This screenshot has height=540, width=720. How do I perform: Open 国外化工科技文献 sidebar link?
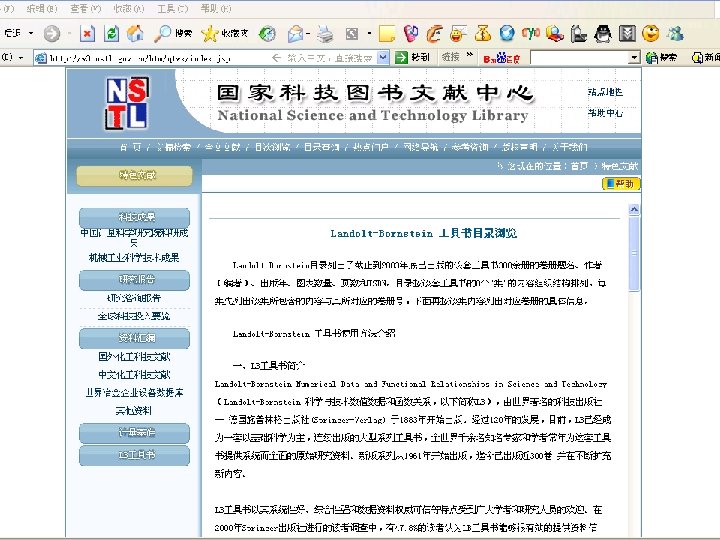134,357
